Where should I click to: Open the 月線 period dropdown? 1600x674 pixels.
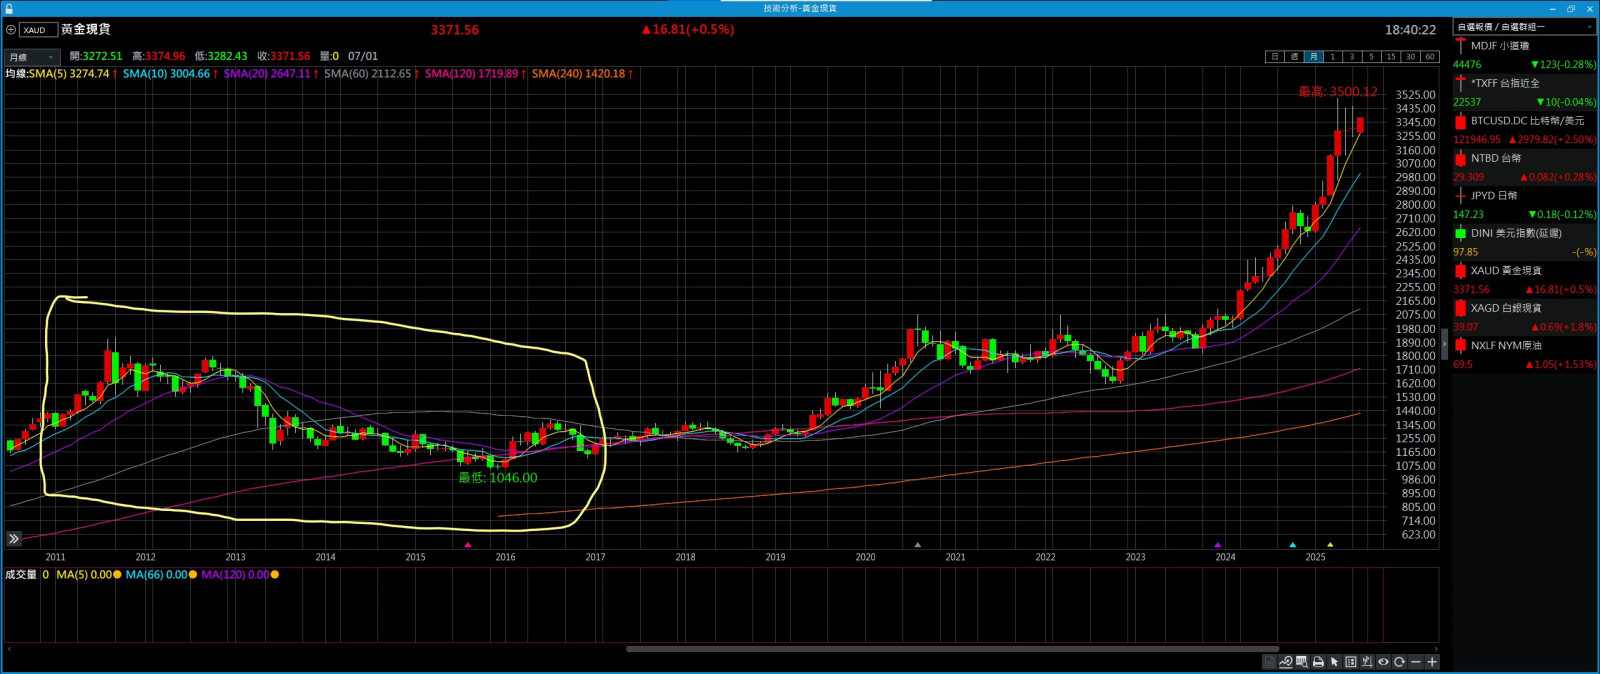[x=31, y=57]
